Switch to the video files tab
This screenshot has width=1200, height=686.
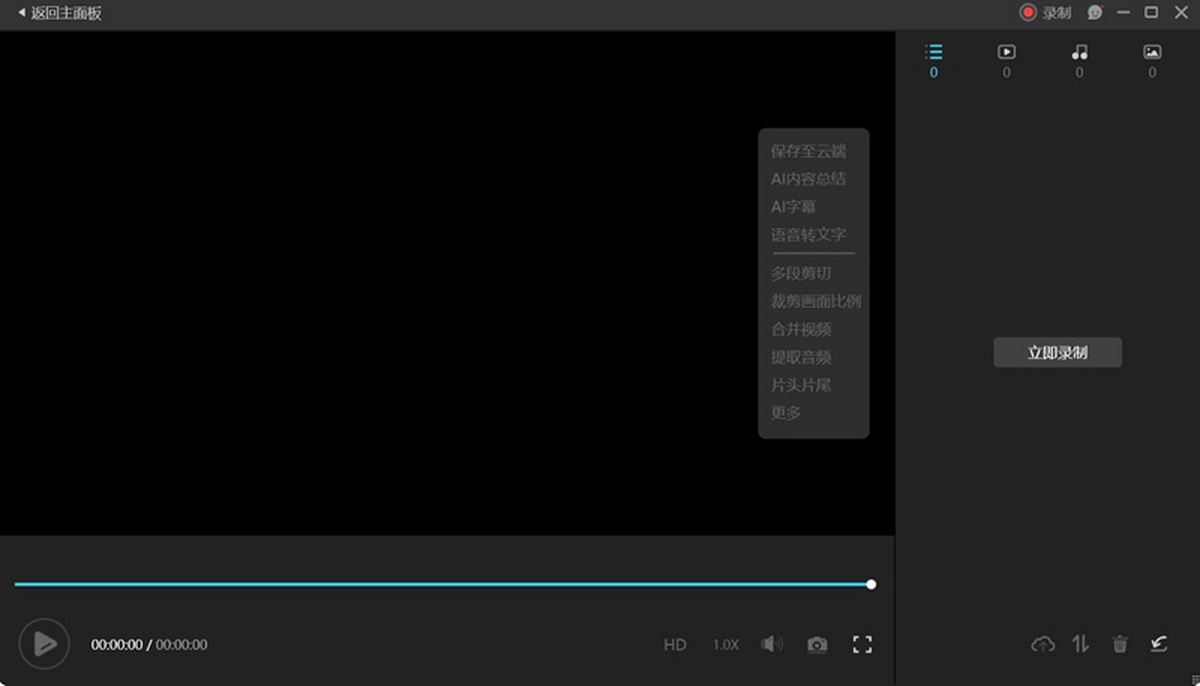[1006, 52]
